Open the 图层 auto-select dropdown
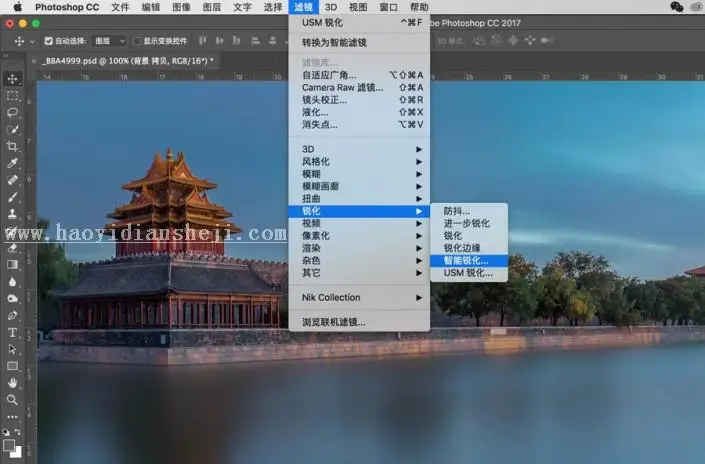 point(109,41)
